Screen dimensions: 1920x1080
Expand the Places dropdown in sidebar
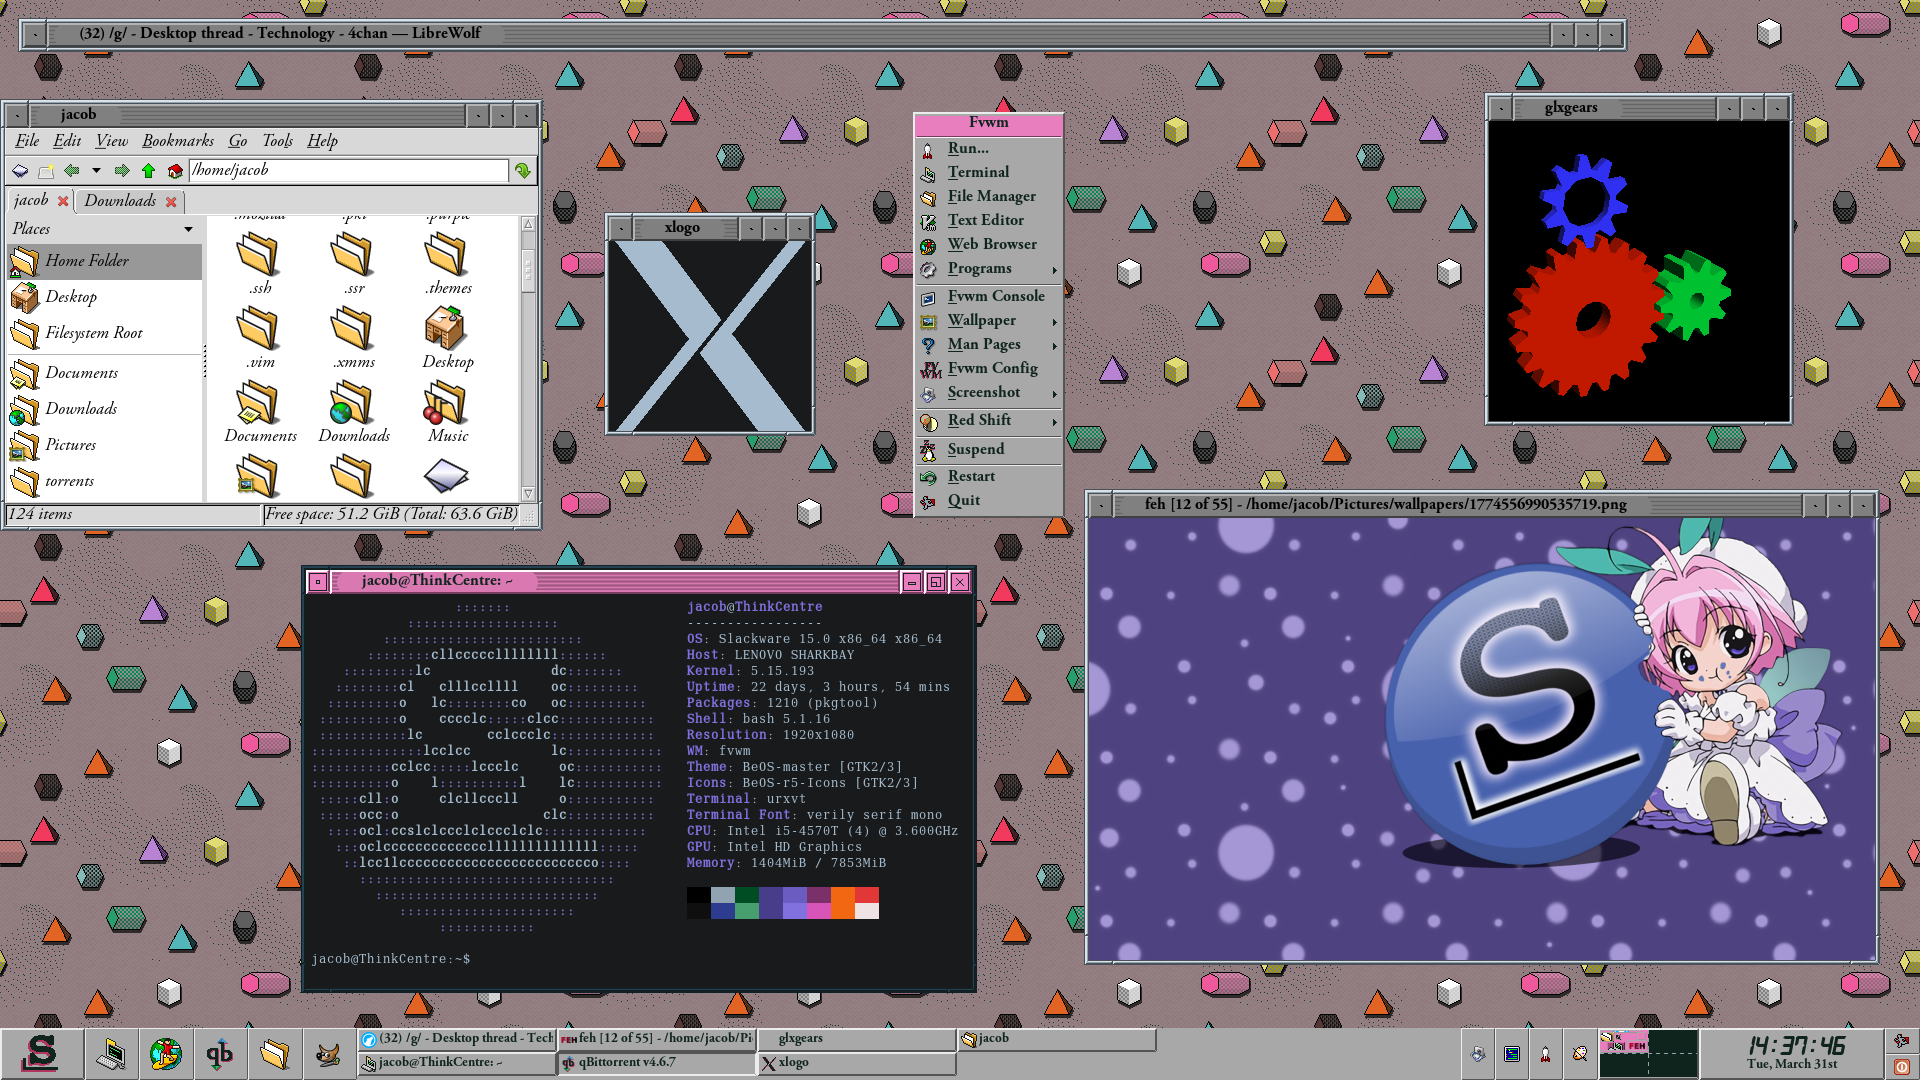[x=188, y=230]
